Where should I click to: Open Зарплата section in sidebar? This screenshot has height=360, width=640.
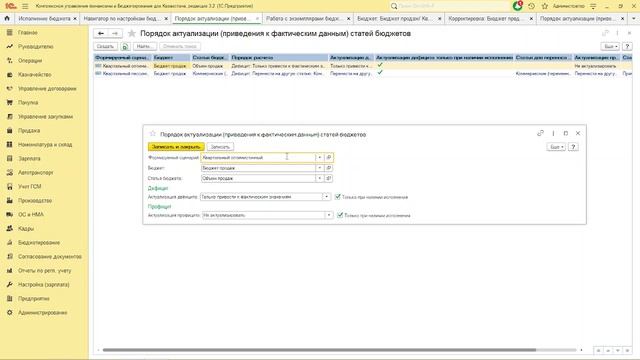click(x=29, y=158)
